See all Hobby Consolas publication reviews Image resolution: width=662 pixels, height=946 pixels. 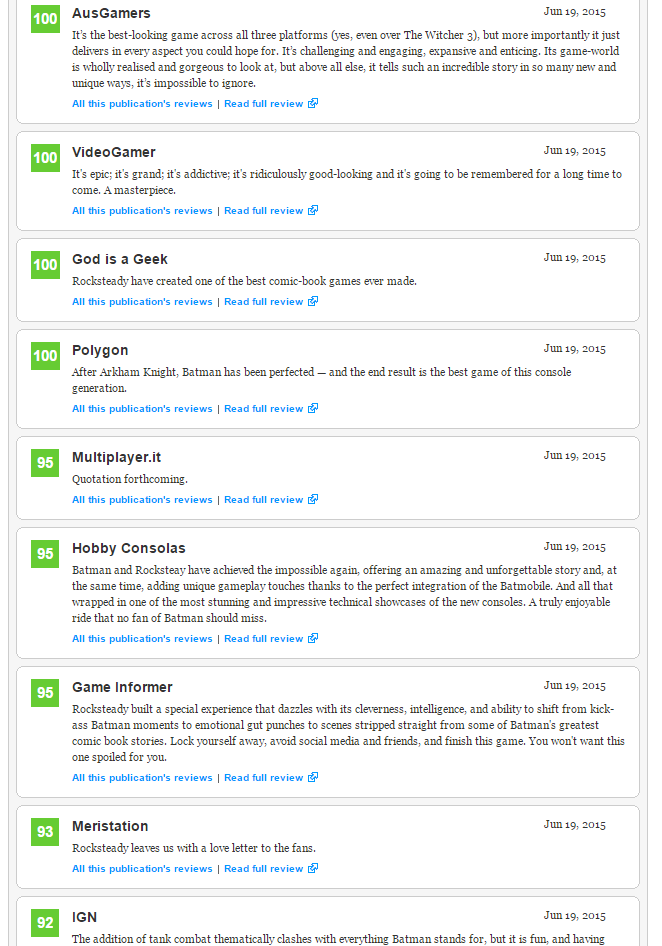(x=142, y=639)
